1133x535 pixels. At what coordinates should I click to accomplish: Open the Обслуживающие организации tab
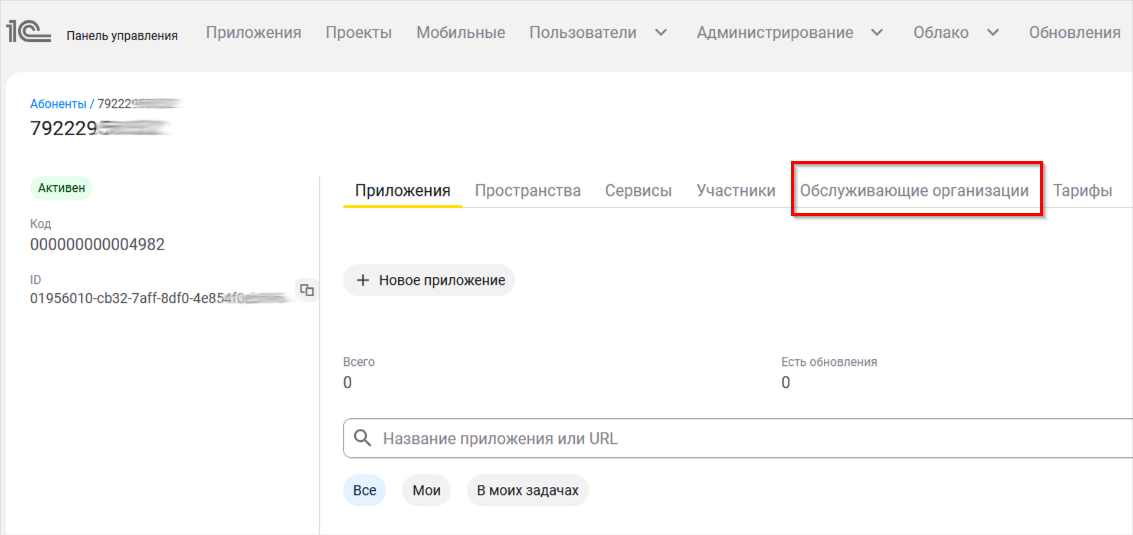914,191
